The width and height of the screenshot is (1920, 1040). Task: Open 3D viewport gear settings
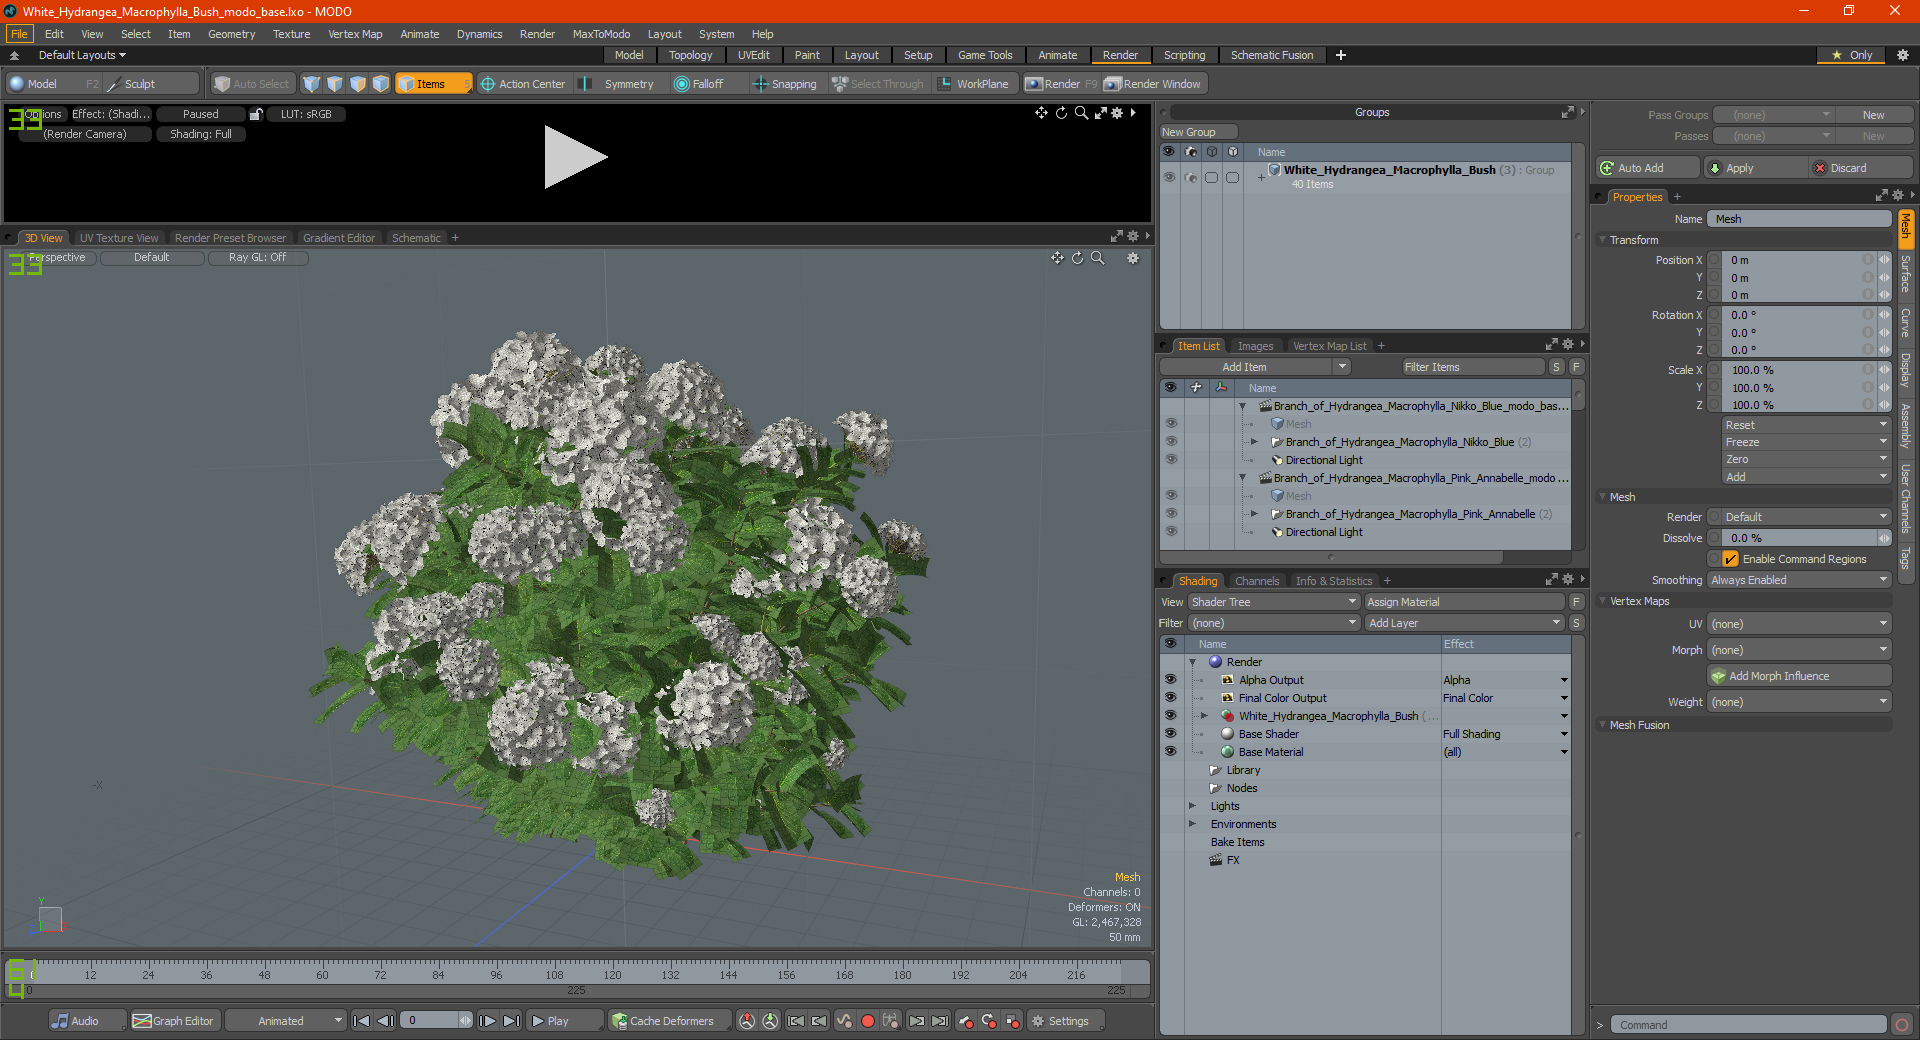pyautogui.click(x=1133, y=258)
